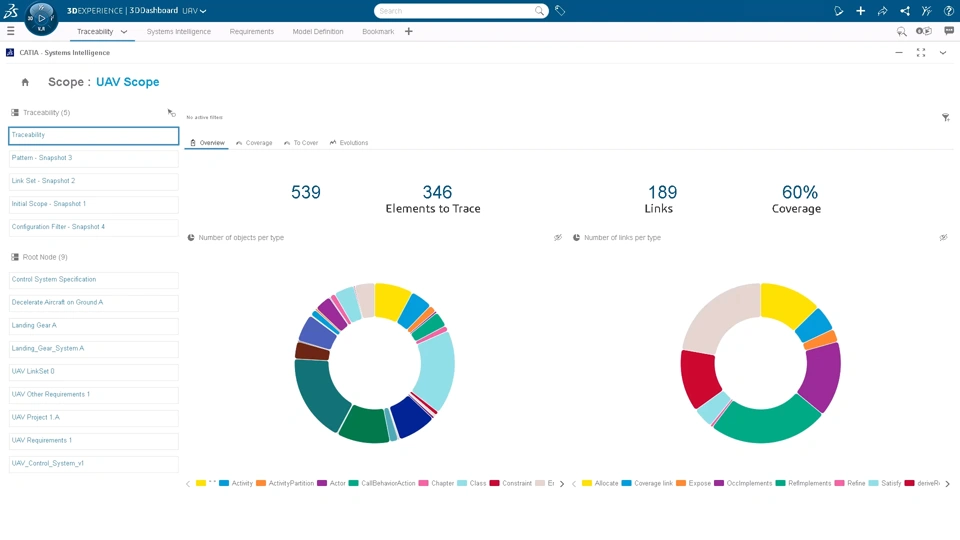The height and width of the screenshot is (540, 960).
Task: Click the Satisfy legend color swatch
Action: coord(874,483)
